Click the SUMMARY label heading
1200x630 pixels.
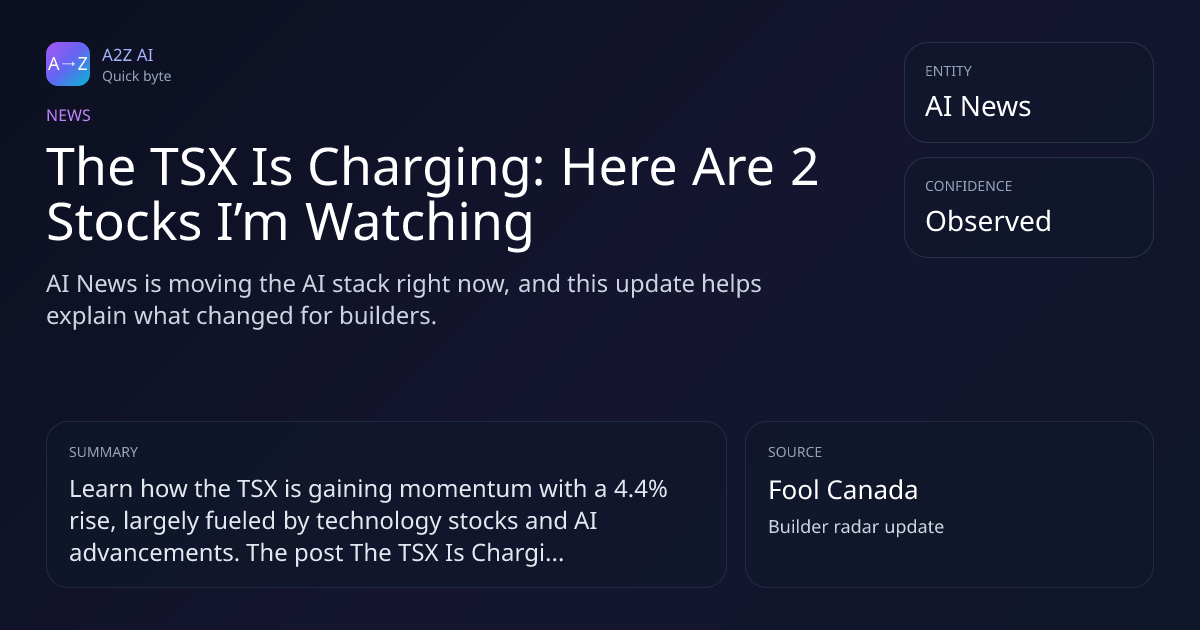coord(103,452)
